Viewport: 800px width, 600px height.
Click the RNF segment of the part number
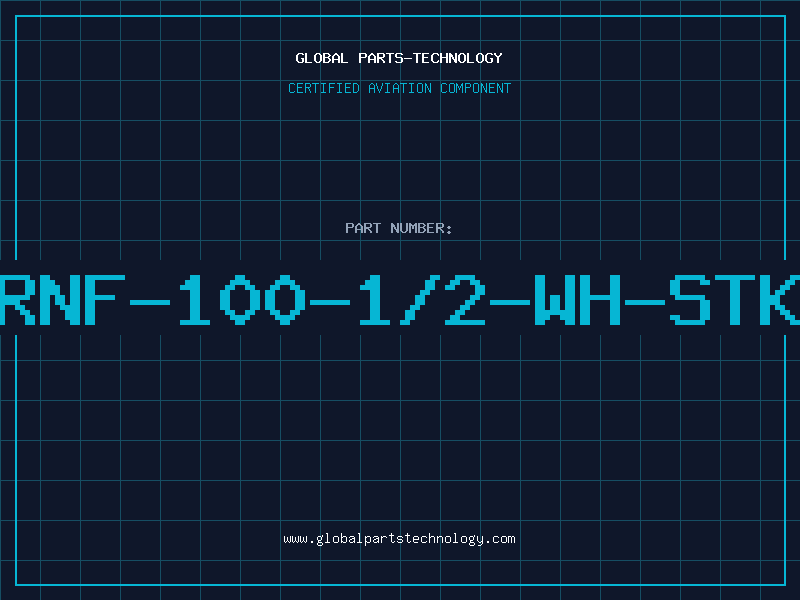tap(62, 299)
